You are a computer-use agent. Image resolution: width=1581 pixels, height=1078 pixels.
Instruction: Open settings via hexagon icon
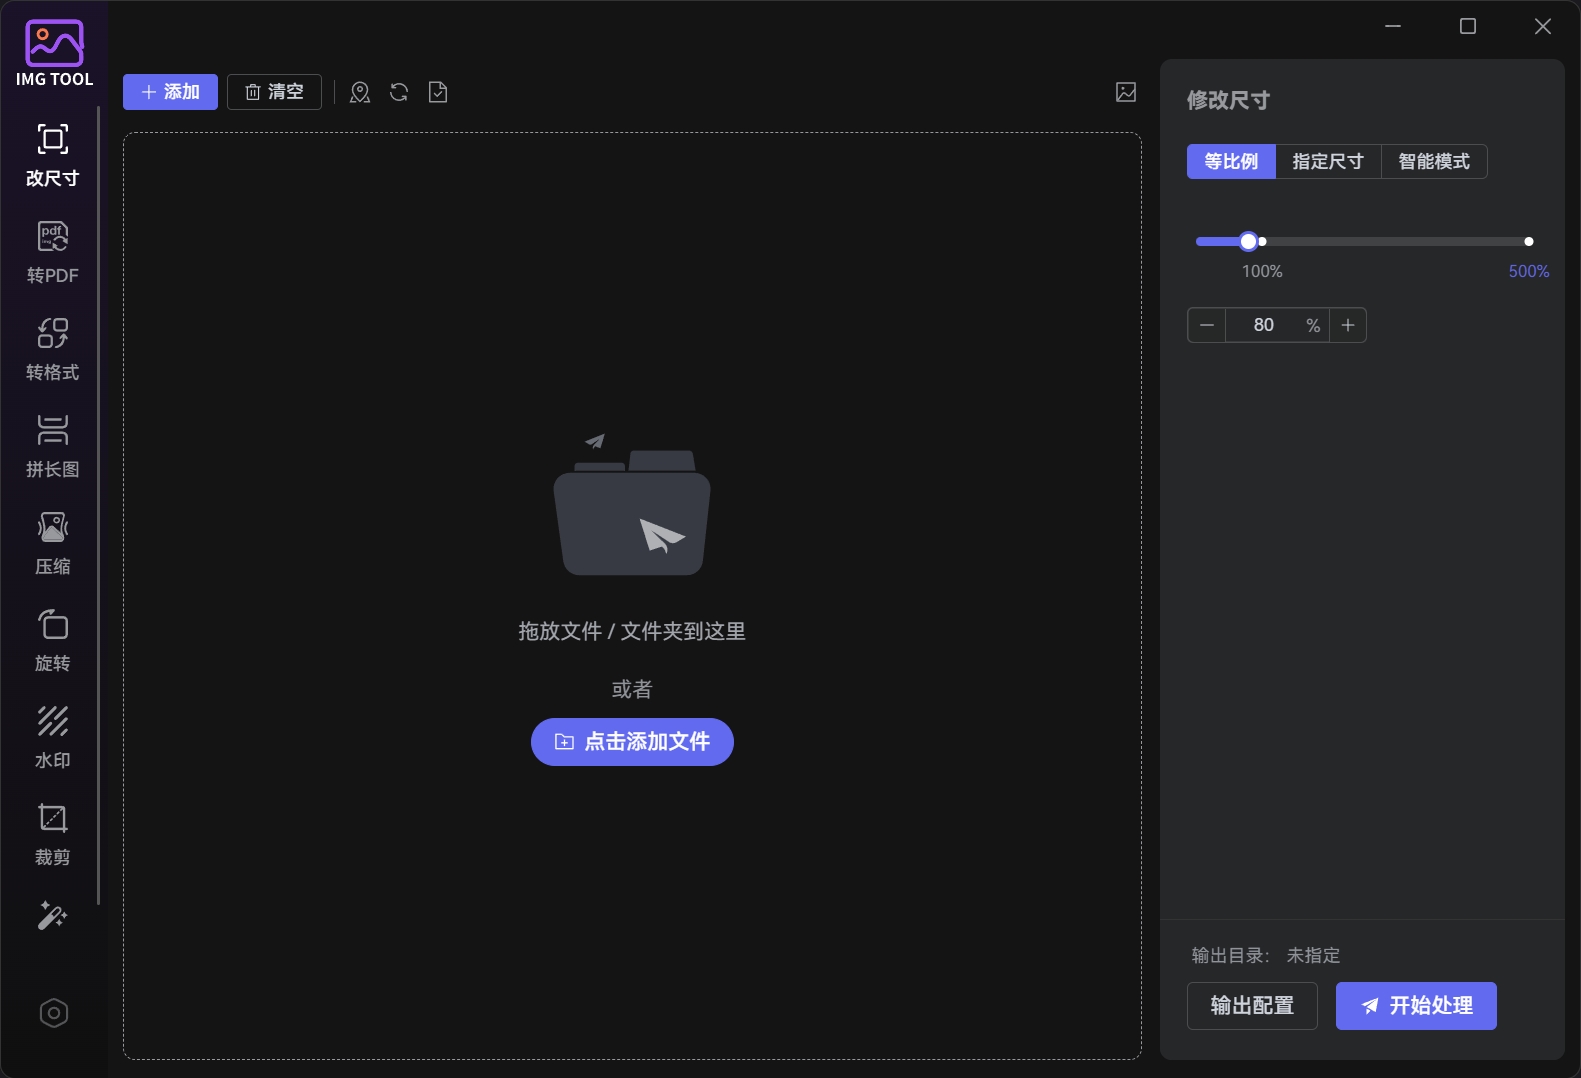(x=53, y=1013)
